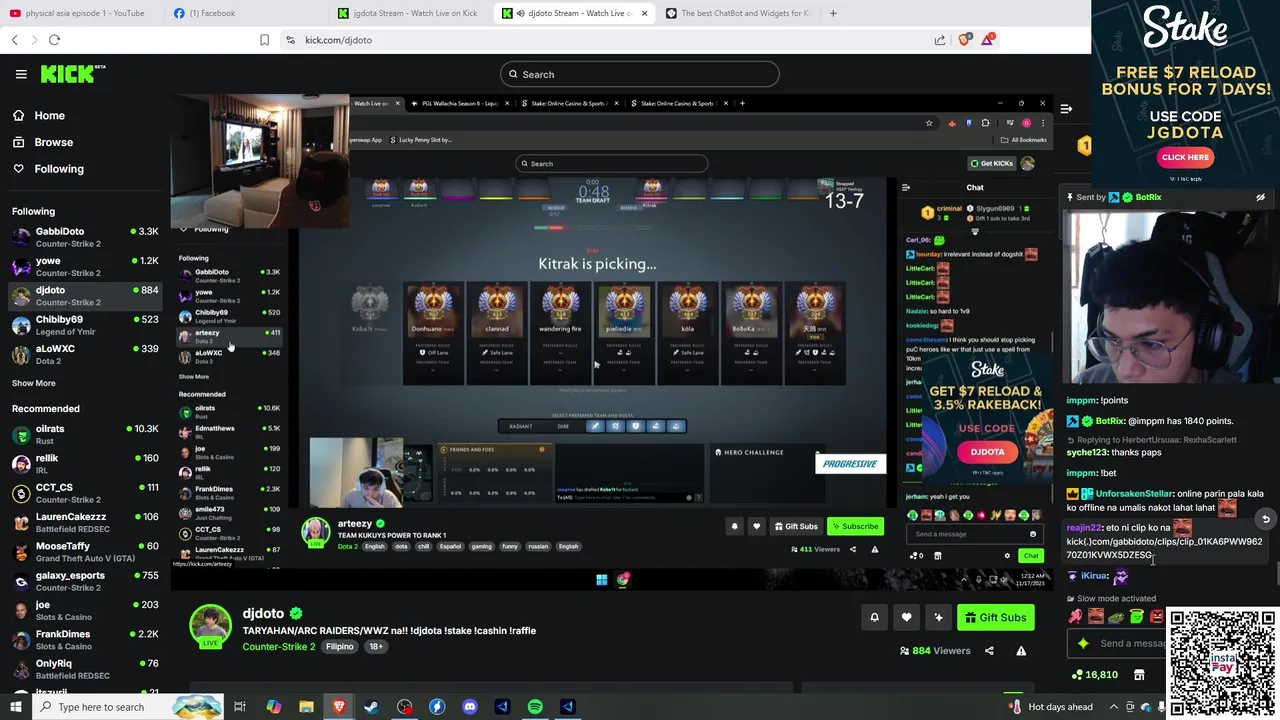Image resolution: width=1280 pixels, height=720 pixels.
Task: Open oilrats channel in Recommended list
Action: (x=85, y=434)
